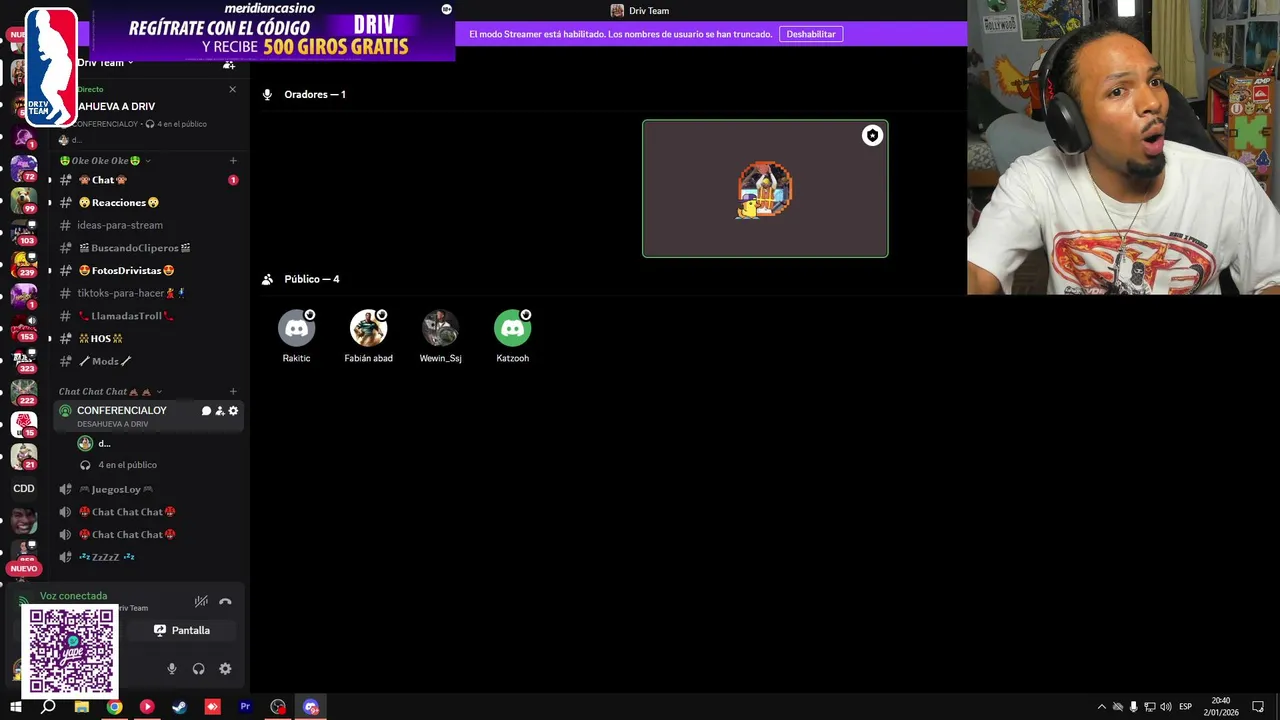
Task: Add a channel to Oke Oke Oke category
Action: pyautogui.click(x=233, y=161)
